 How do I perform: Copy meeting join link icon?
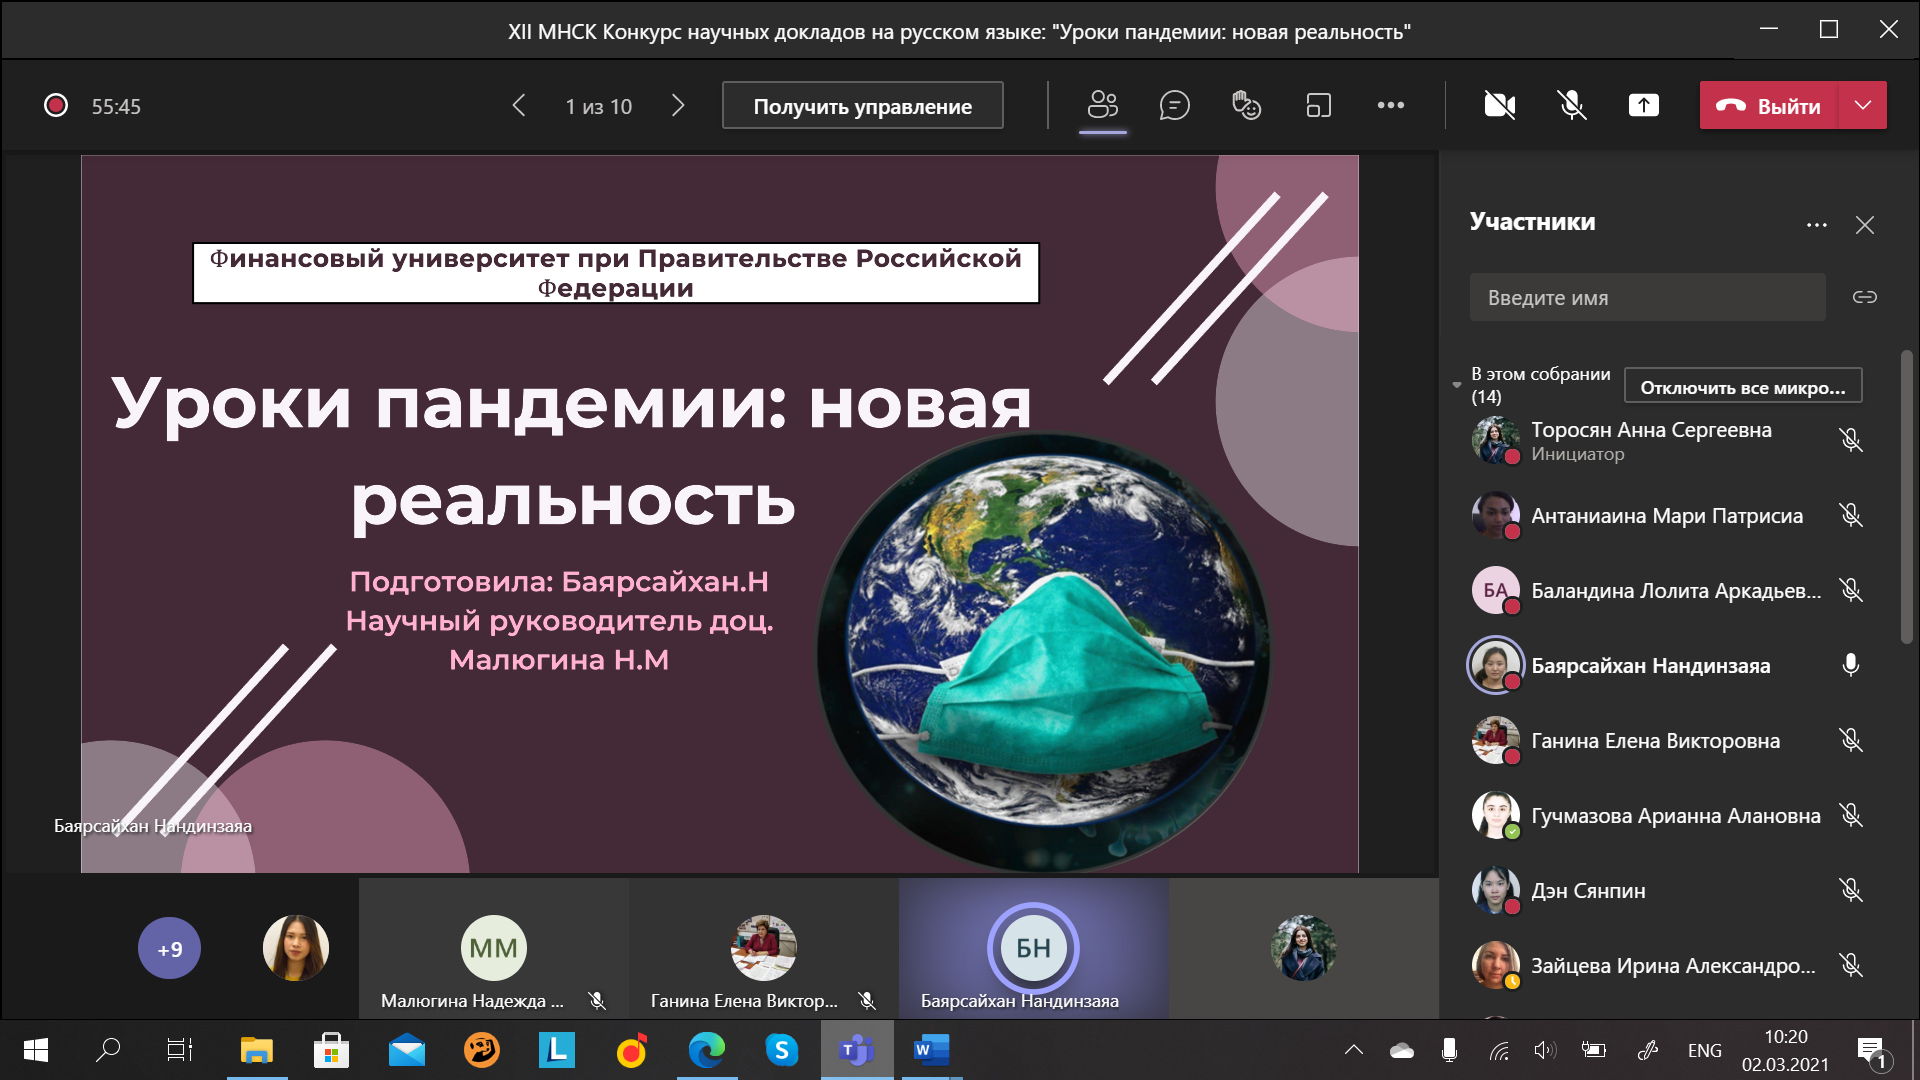point(1864,297)
